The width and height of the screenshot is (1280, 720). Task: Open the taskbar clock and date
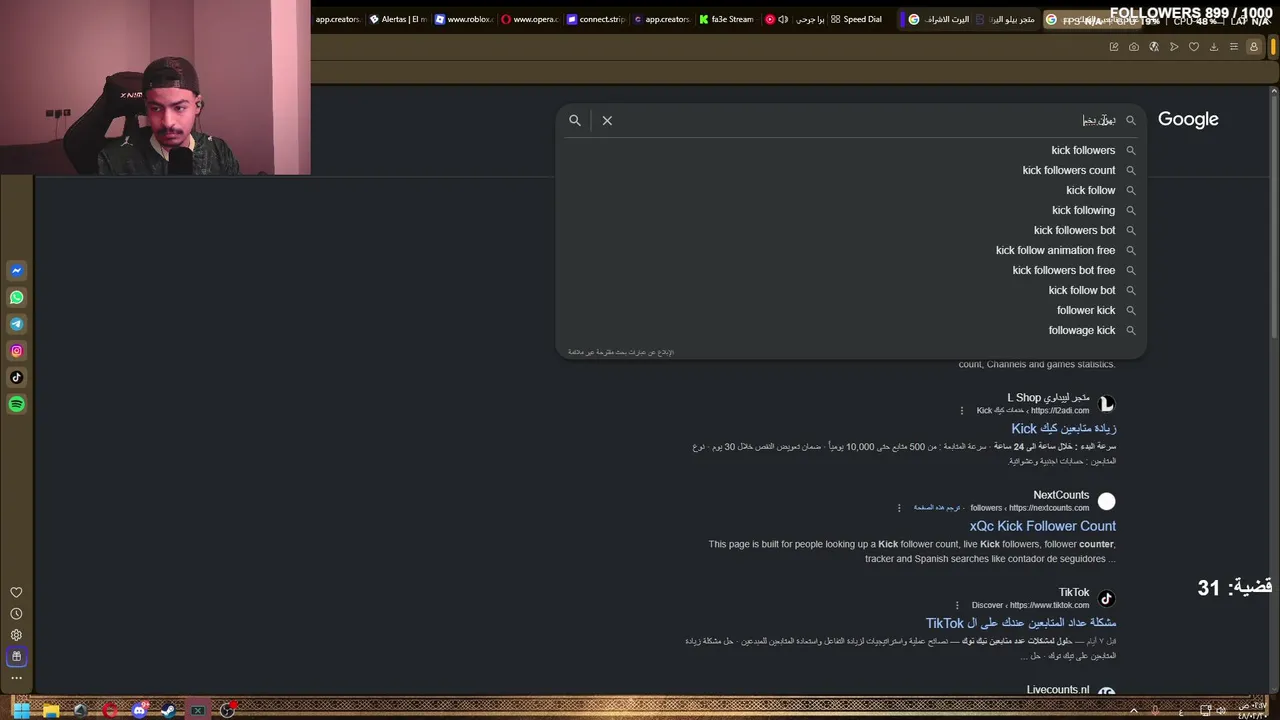click(1254, 711)
